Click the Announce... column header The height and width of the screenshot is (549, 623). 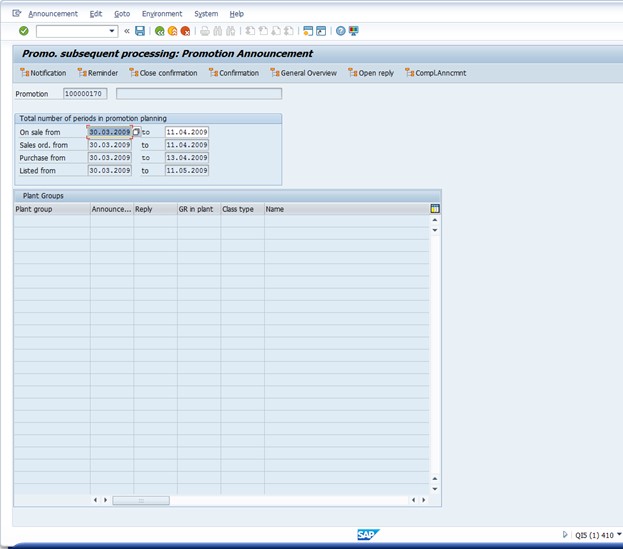(x=112, y=209)
